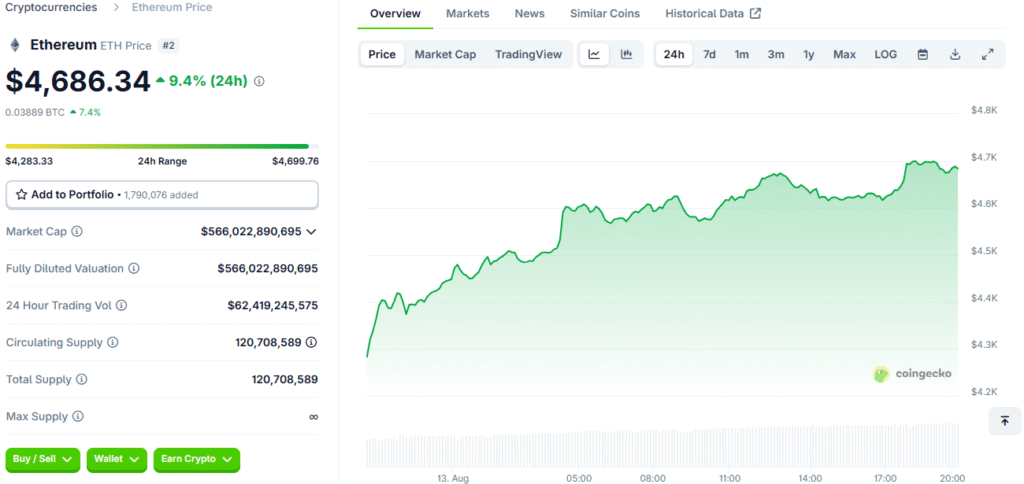
Task: Click the 24h Range progress bar
Action: point(162,146)
